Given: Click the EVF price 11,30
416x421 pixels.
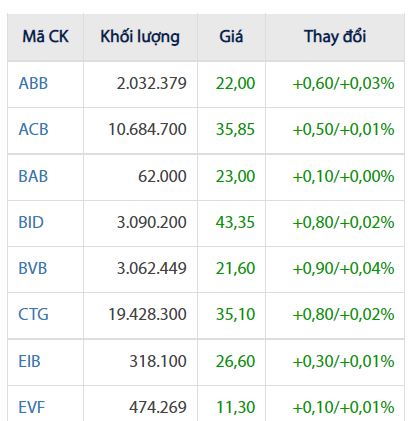Looking at the screenshot, I should pyautogui.click(x=236, y=407).
